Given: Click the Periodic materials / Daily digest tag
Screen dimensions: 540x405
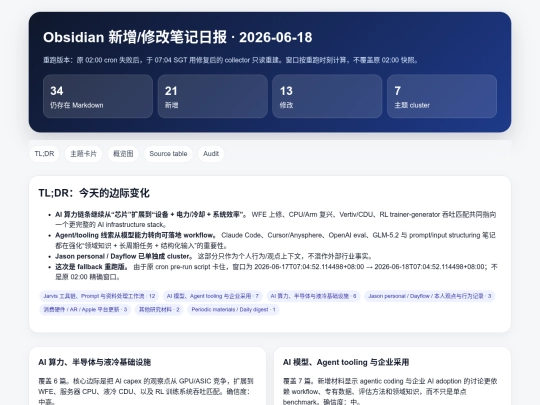Looking at the screenshot, I should point(233,309).
